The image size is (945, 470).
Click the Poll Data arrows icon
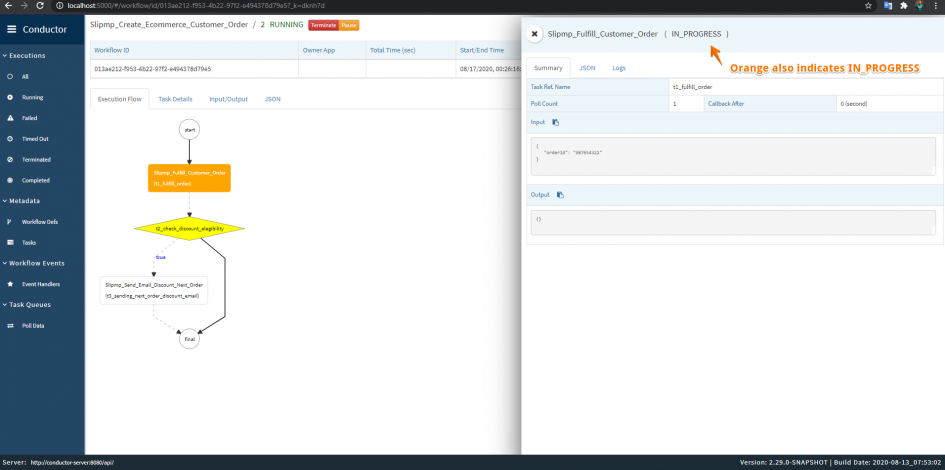(10, 325)
